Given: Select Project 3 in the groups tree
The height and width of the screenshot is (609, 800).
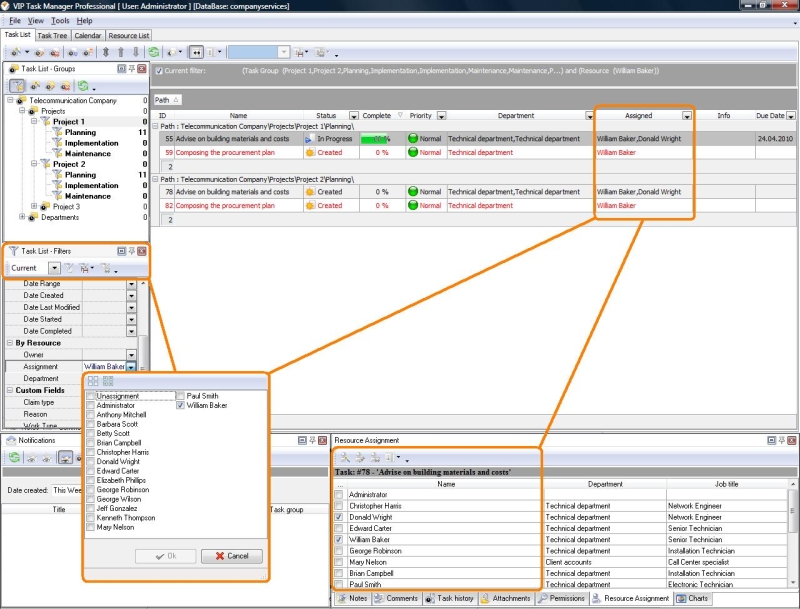Looking at the screenshot, I should click(66, 207).
